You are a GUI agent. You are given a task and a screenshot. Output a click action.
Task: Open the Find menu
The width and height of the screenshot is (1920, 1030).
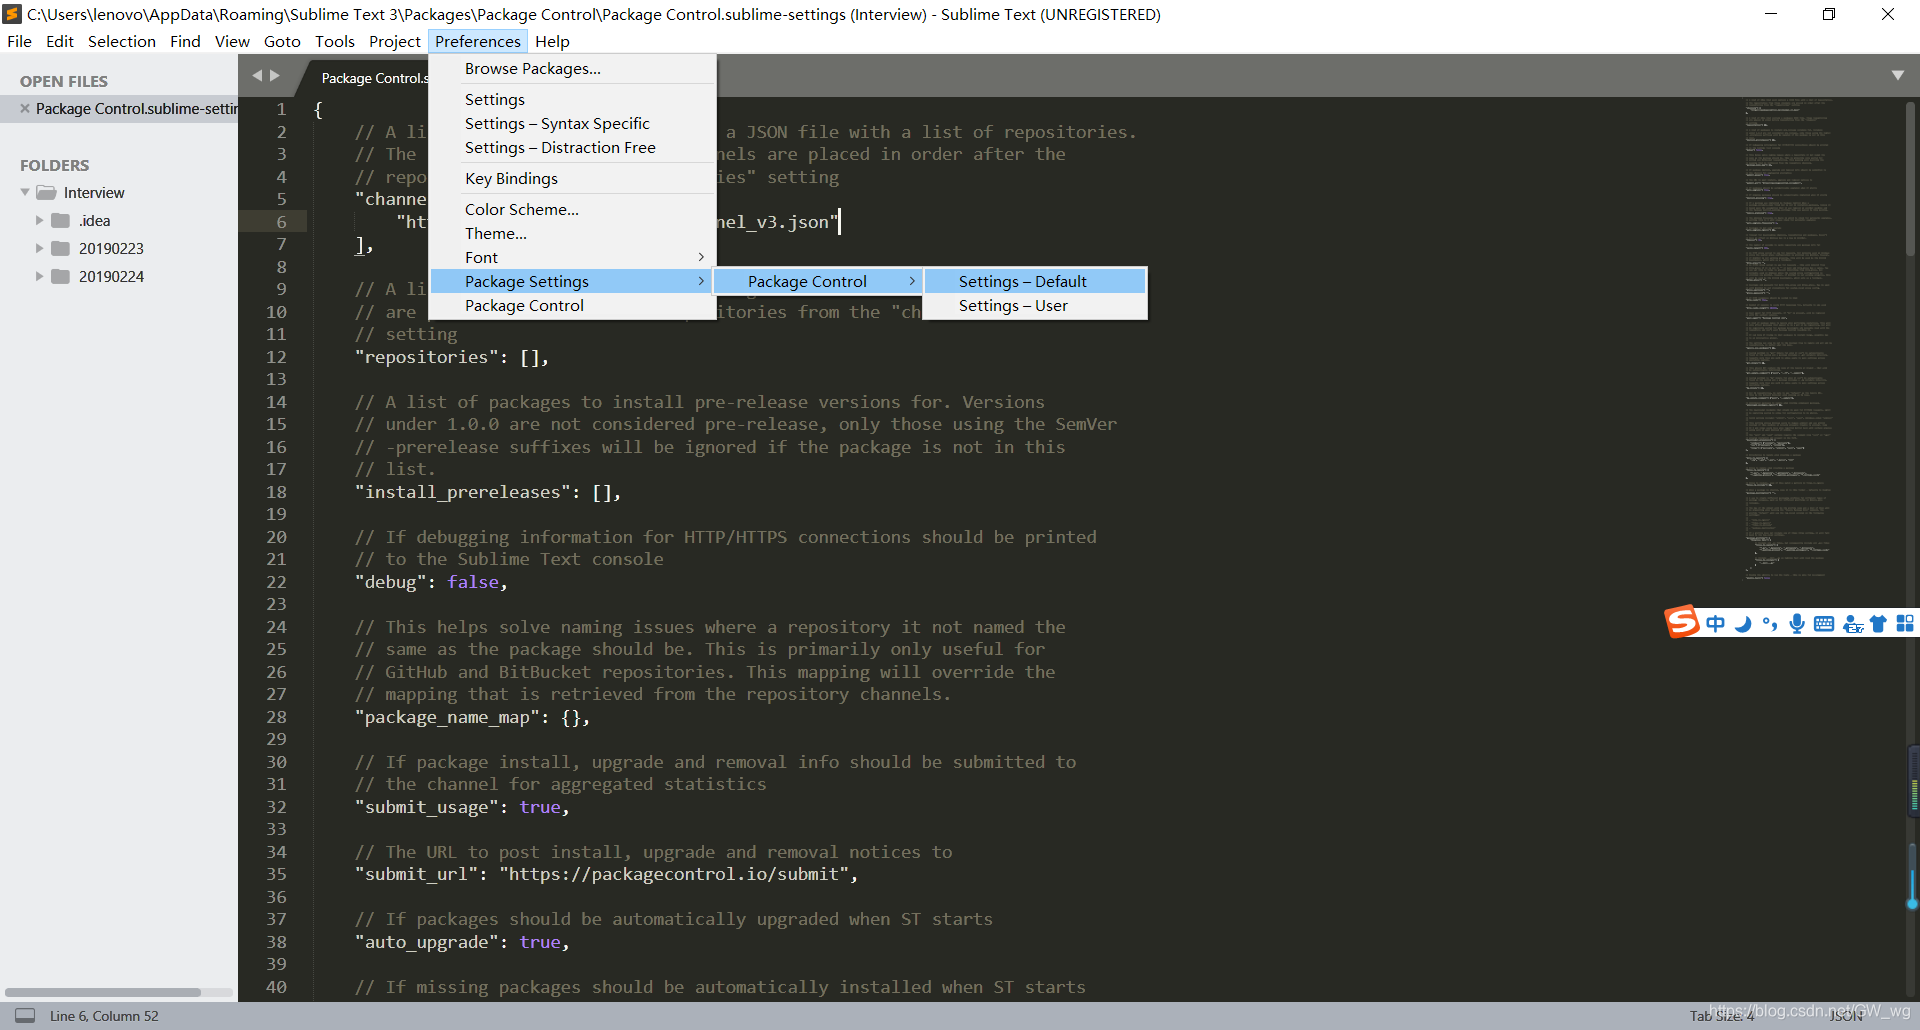[x=185, y=41]
